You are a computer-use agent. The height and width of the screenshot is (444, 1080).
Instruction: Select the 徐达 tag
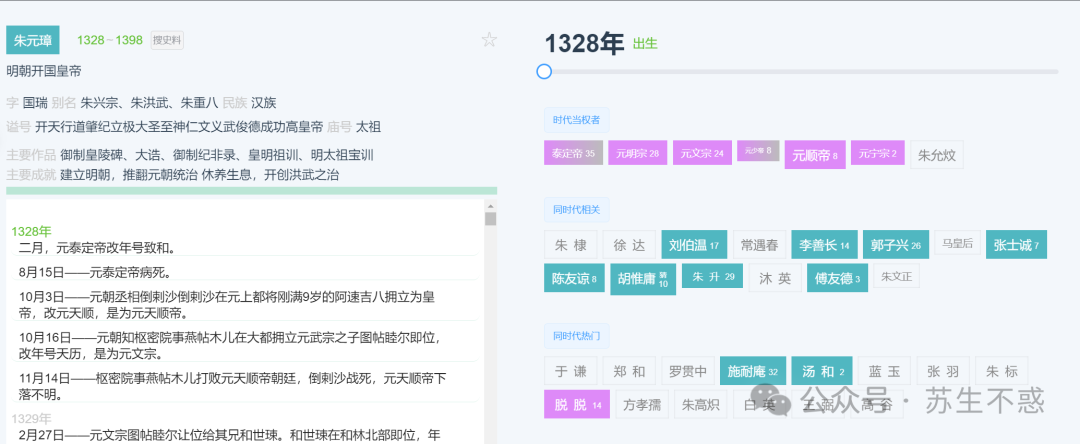(x=630, y=244)
